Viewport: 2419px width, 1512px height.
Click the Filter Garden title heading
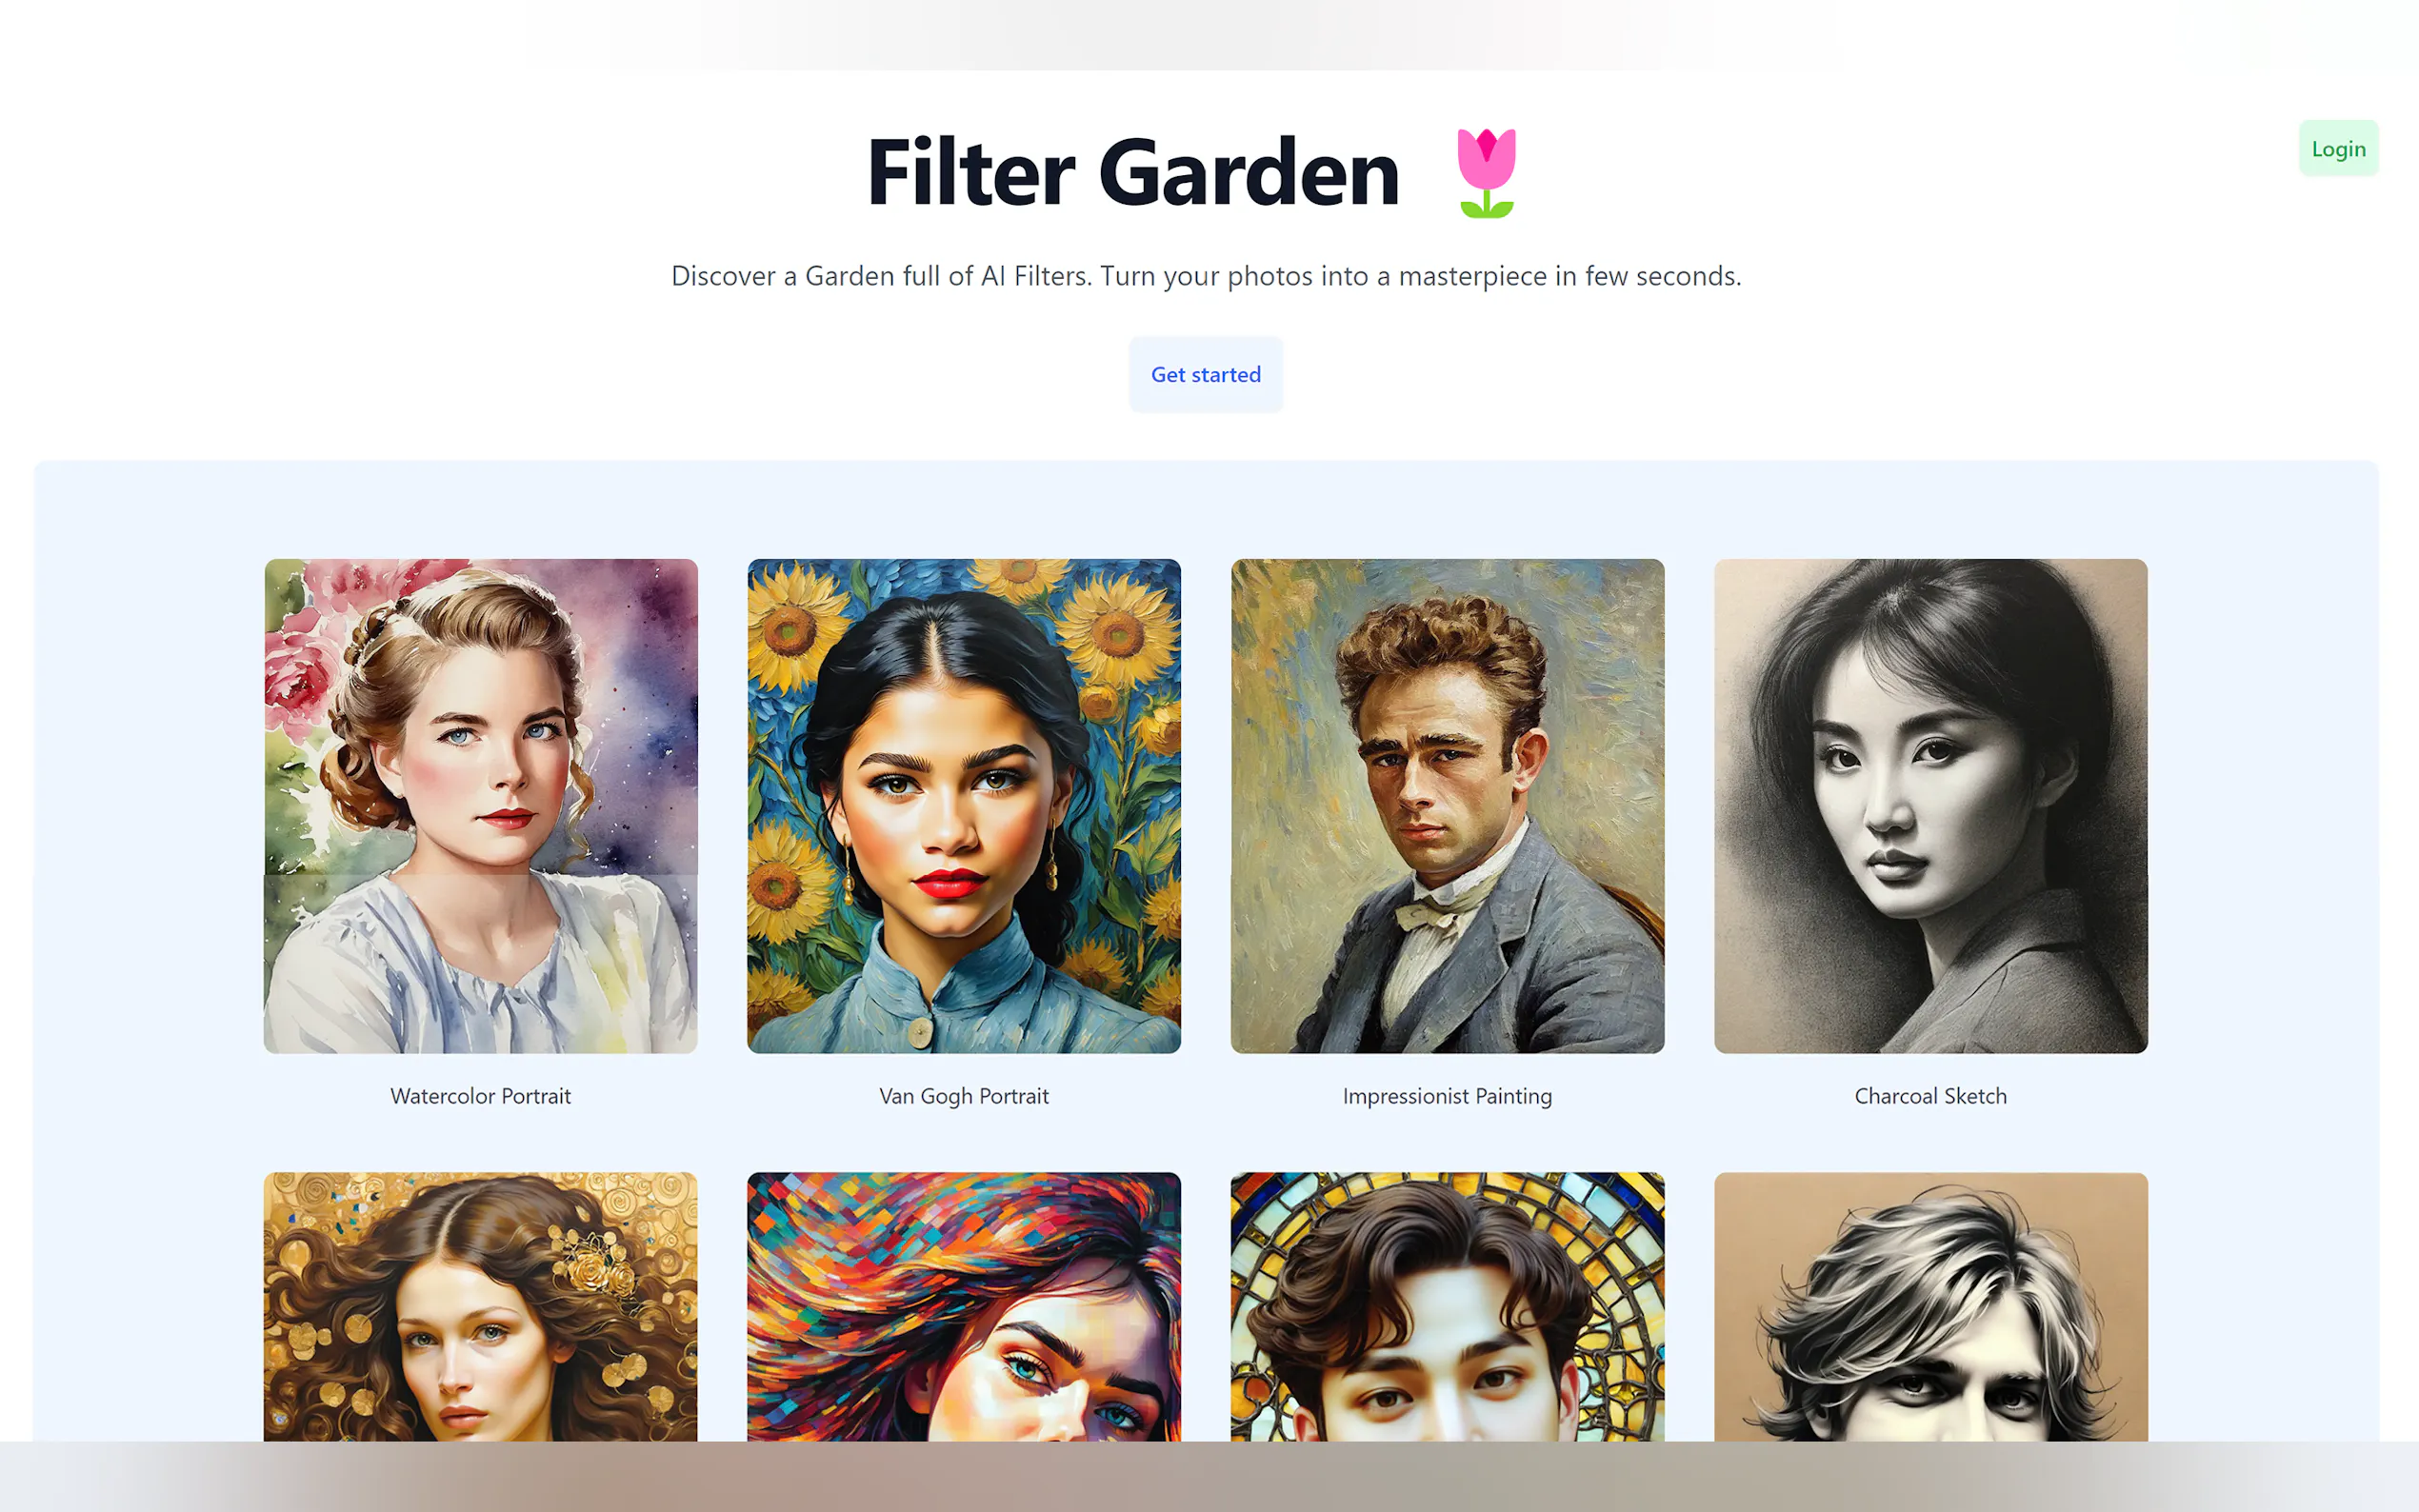coord(1133,173)
